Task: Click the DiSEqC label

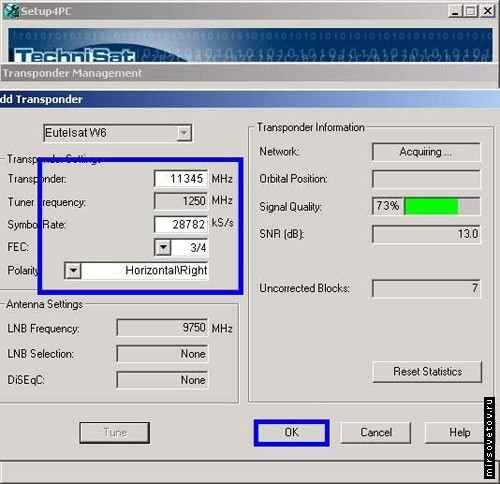Action: (x=26, y=380)
